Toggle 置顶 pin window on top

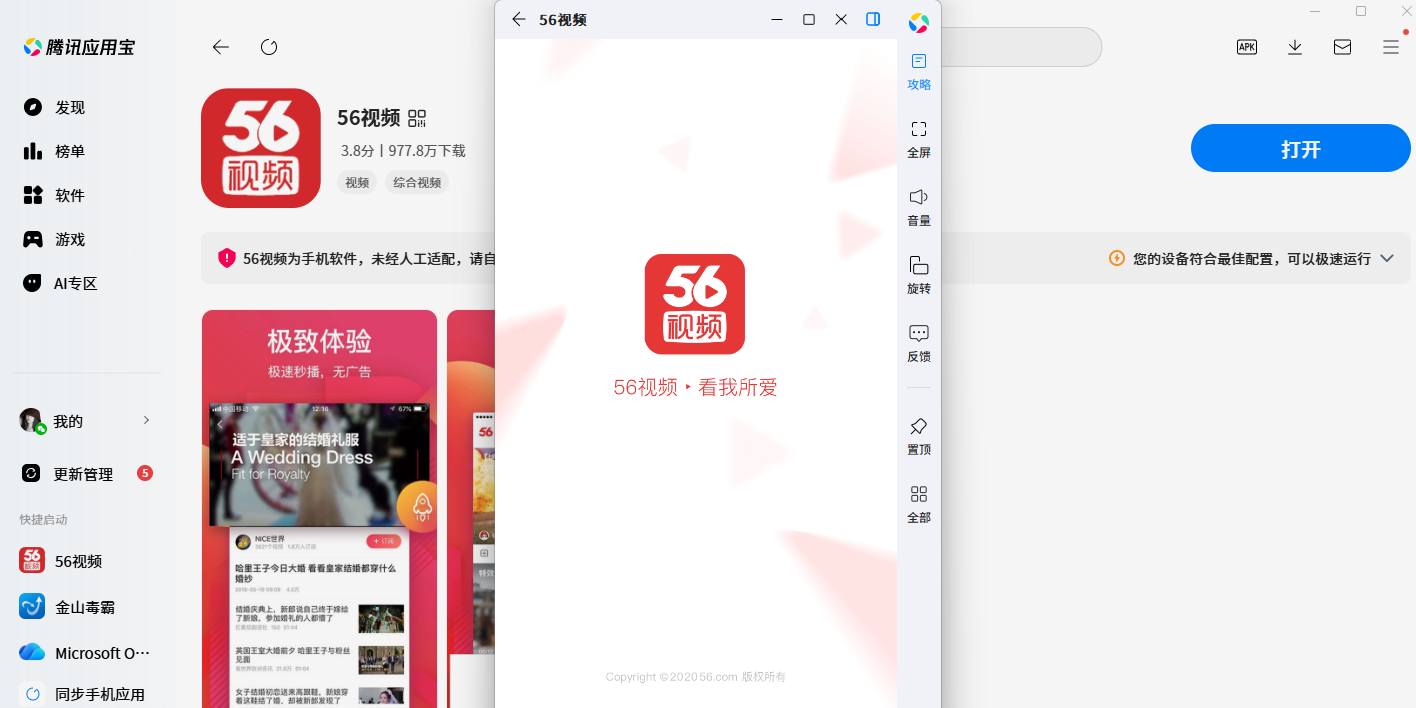[x=919, y=436]
